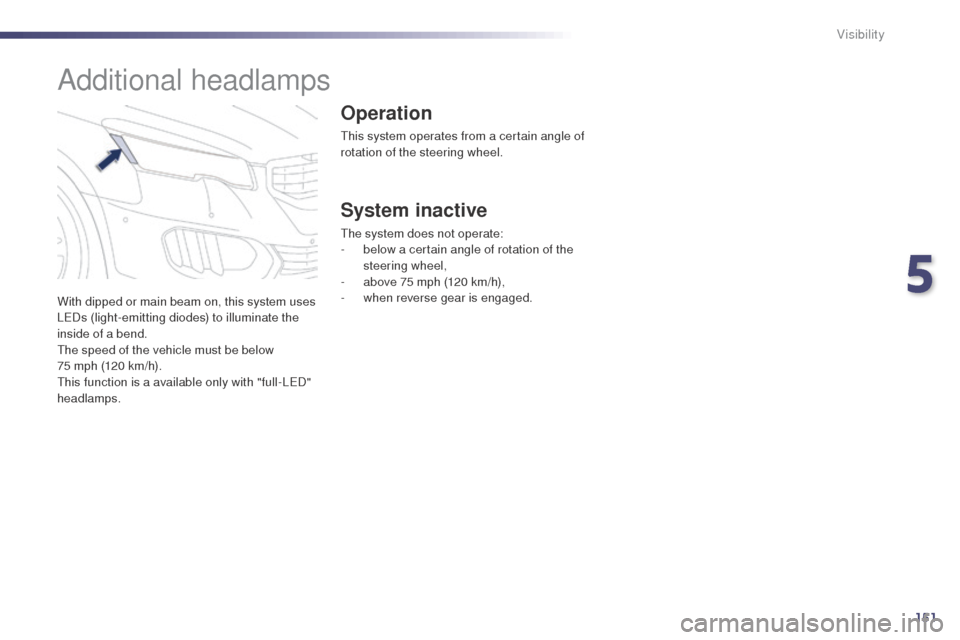960x640 pixels.
Task: Click "This function is a available only" sentence
Action: (184, 390)
